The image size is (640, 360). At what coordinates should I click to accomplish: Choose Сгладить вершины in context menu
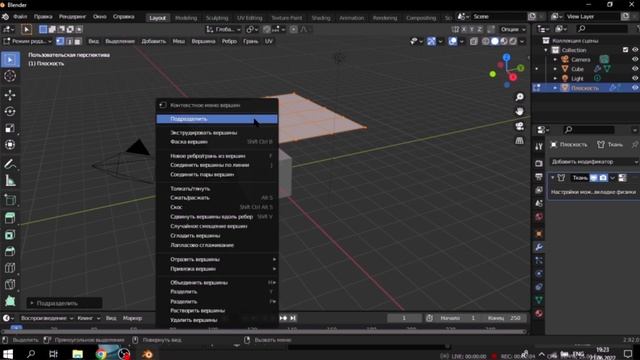217,236
